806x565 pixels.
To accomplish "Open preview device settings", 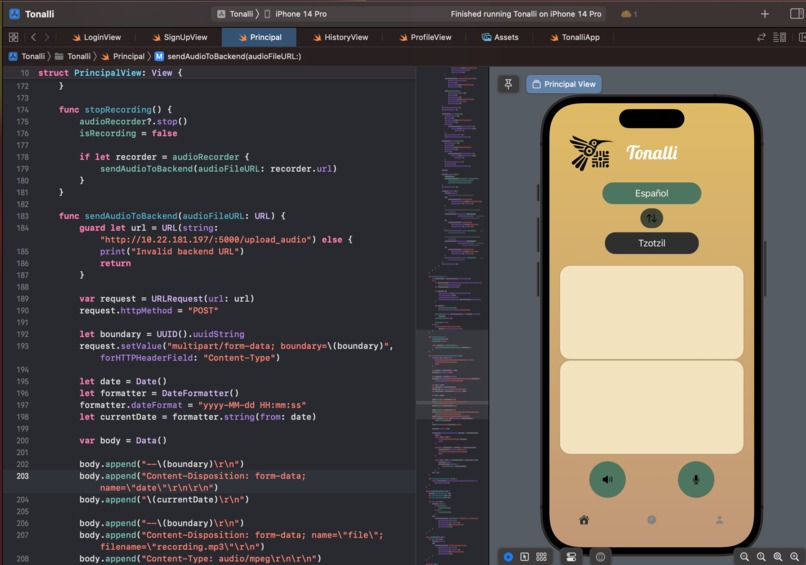I will pos(571,557).
